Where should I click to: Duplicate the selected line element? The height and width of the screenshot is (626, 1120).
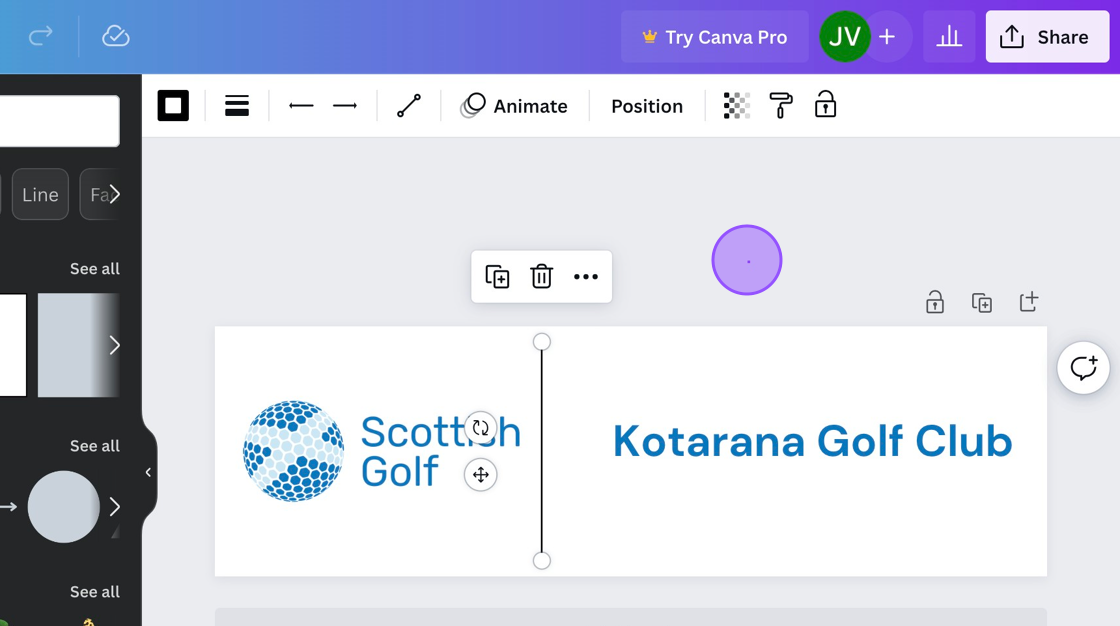[x=497, y=277]
